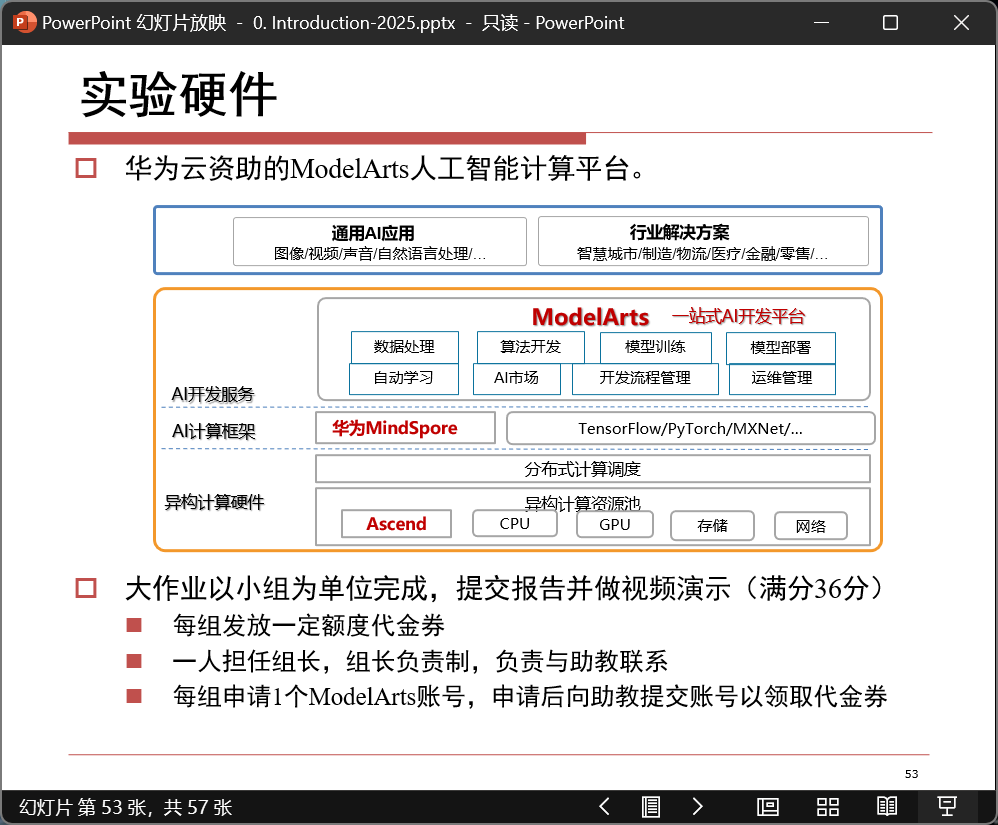Click the 异构计算资源池 label

[582, 502]
